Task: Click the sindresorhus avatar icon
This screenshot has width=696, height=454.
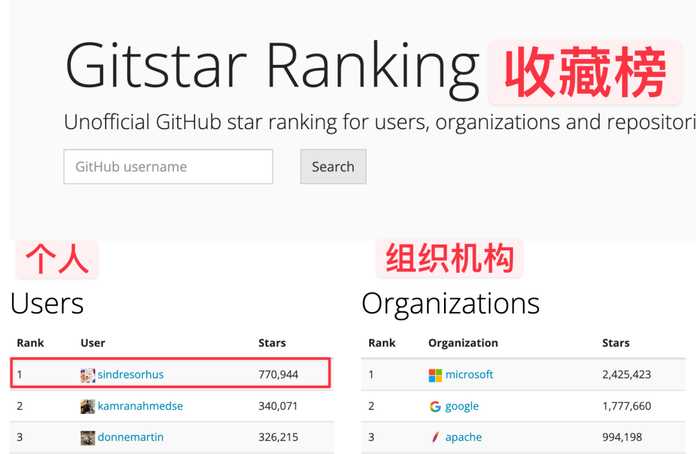Action: point(87,375)
